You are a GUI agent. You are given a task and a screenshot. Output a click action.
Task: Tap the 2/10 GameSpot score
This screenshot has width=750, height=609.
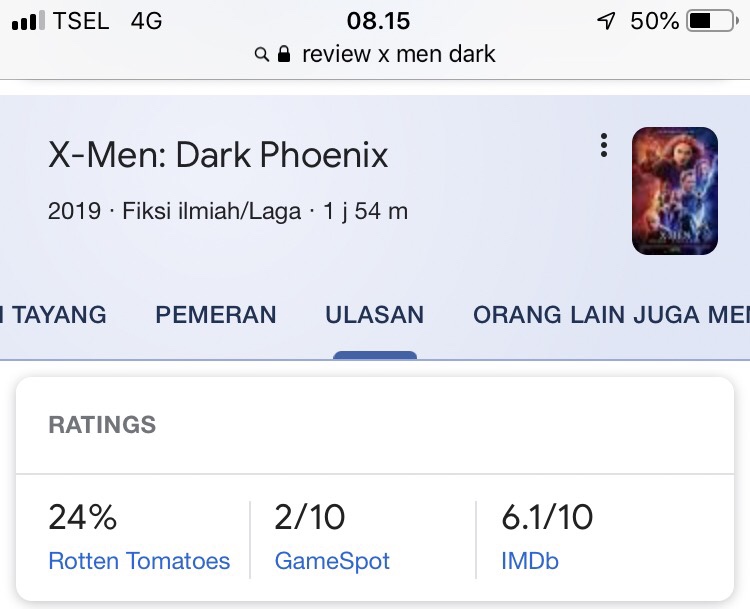pyautogui.click(x=310, y=517)
